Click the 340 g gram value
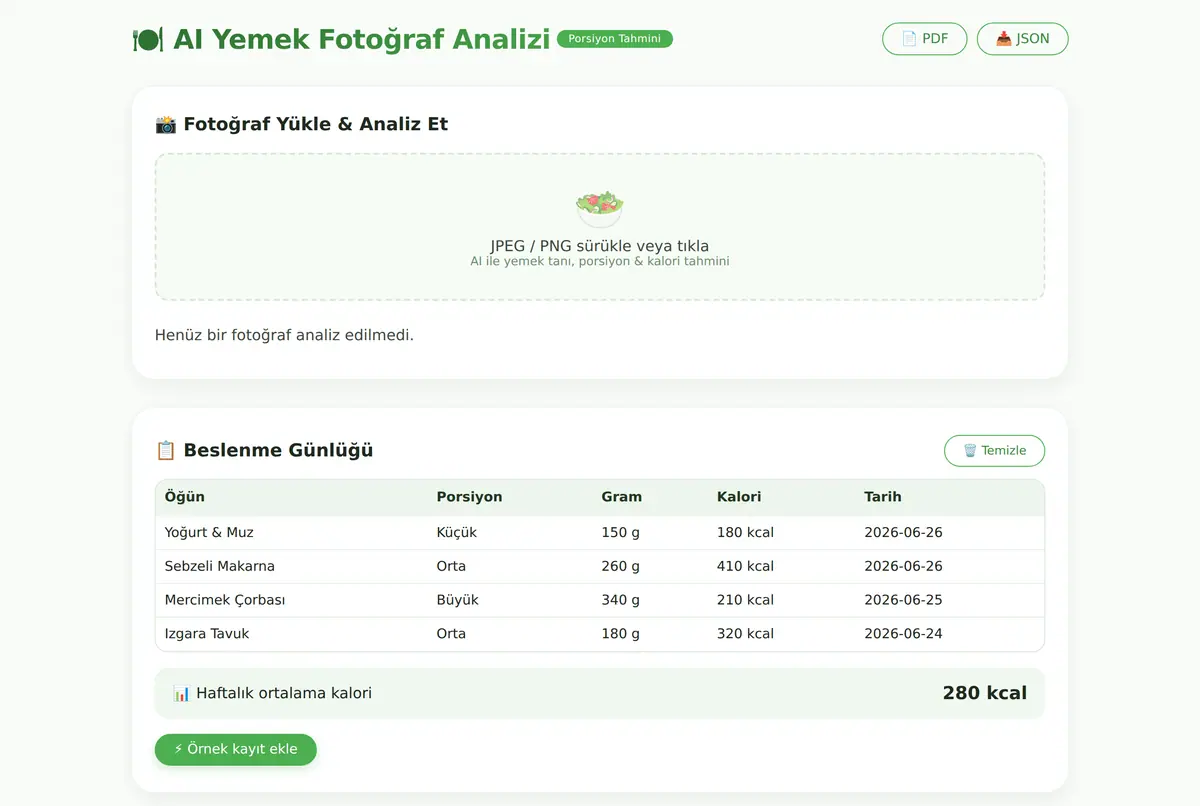1200x806 pixels. (621, 600)
